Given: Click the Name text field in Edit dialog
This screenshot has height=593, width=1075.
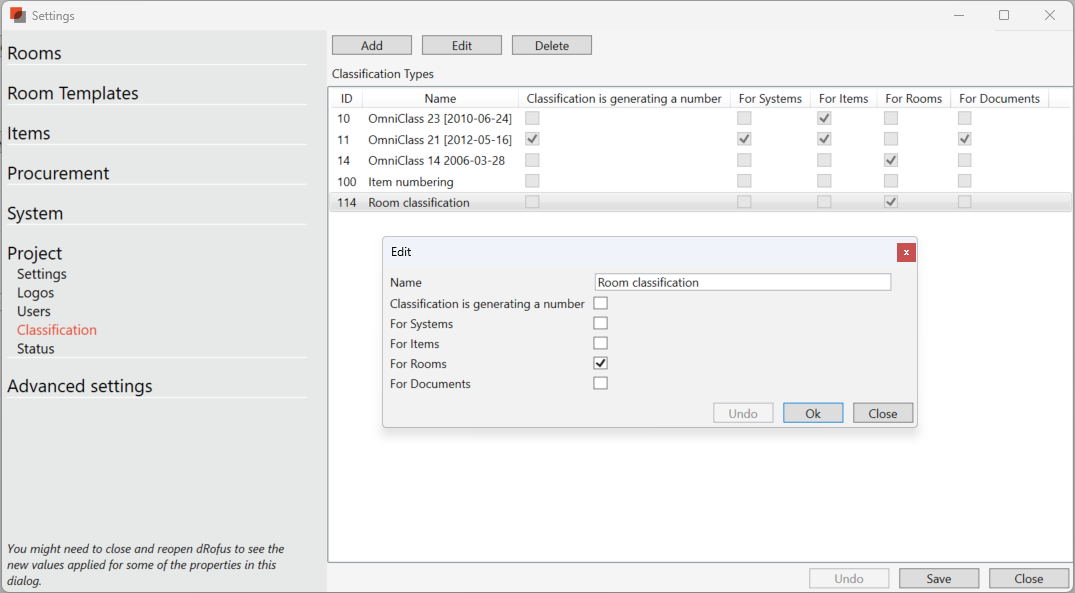Looking at the screenshot, I should [742, 283].
